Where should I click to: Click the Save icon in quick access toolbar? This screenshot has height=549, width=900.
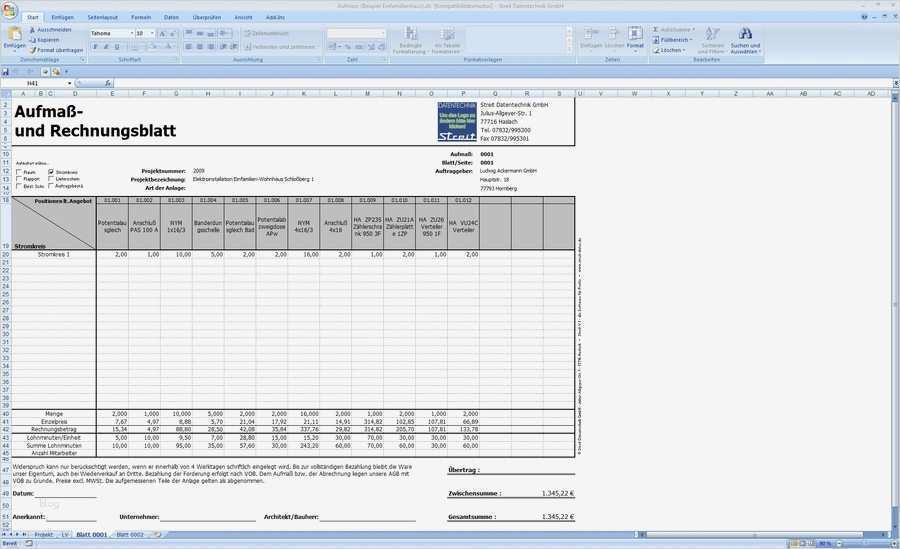(6, 72)
